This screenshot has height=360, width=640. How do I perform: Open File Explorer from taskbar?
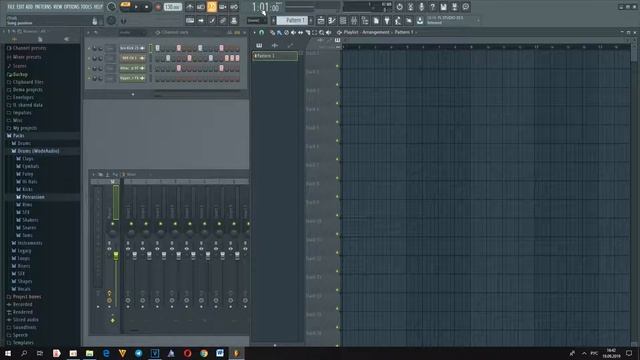pyautogui.click(x=89, y=353)
